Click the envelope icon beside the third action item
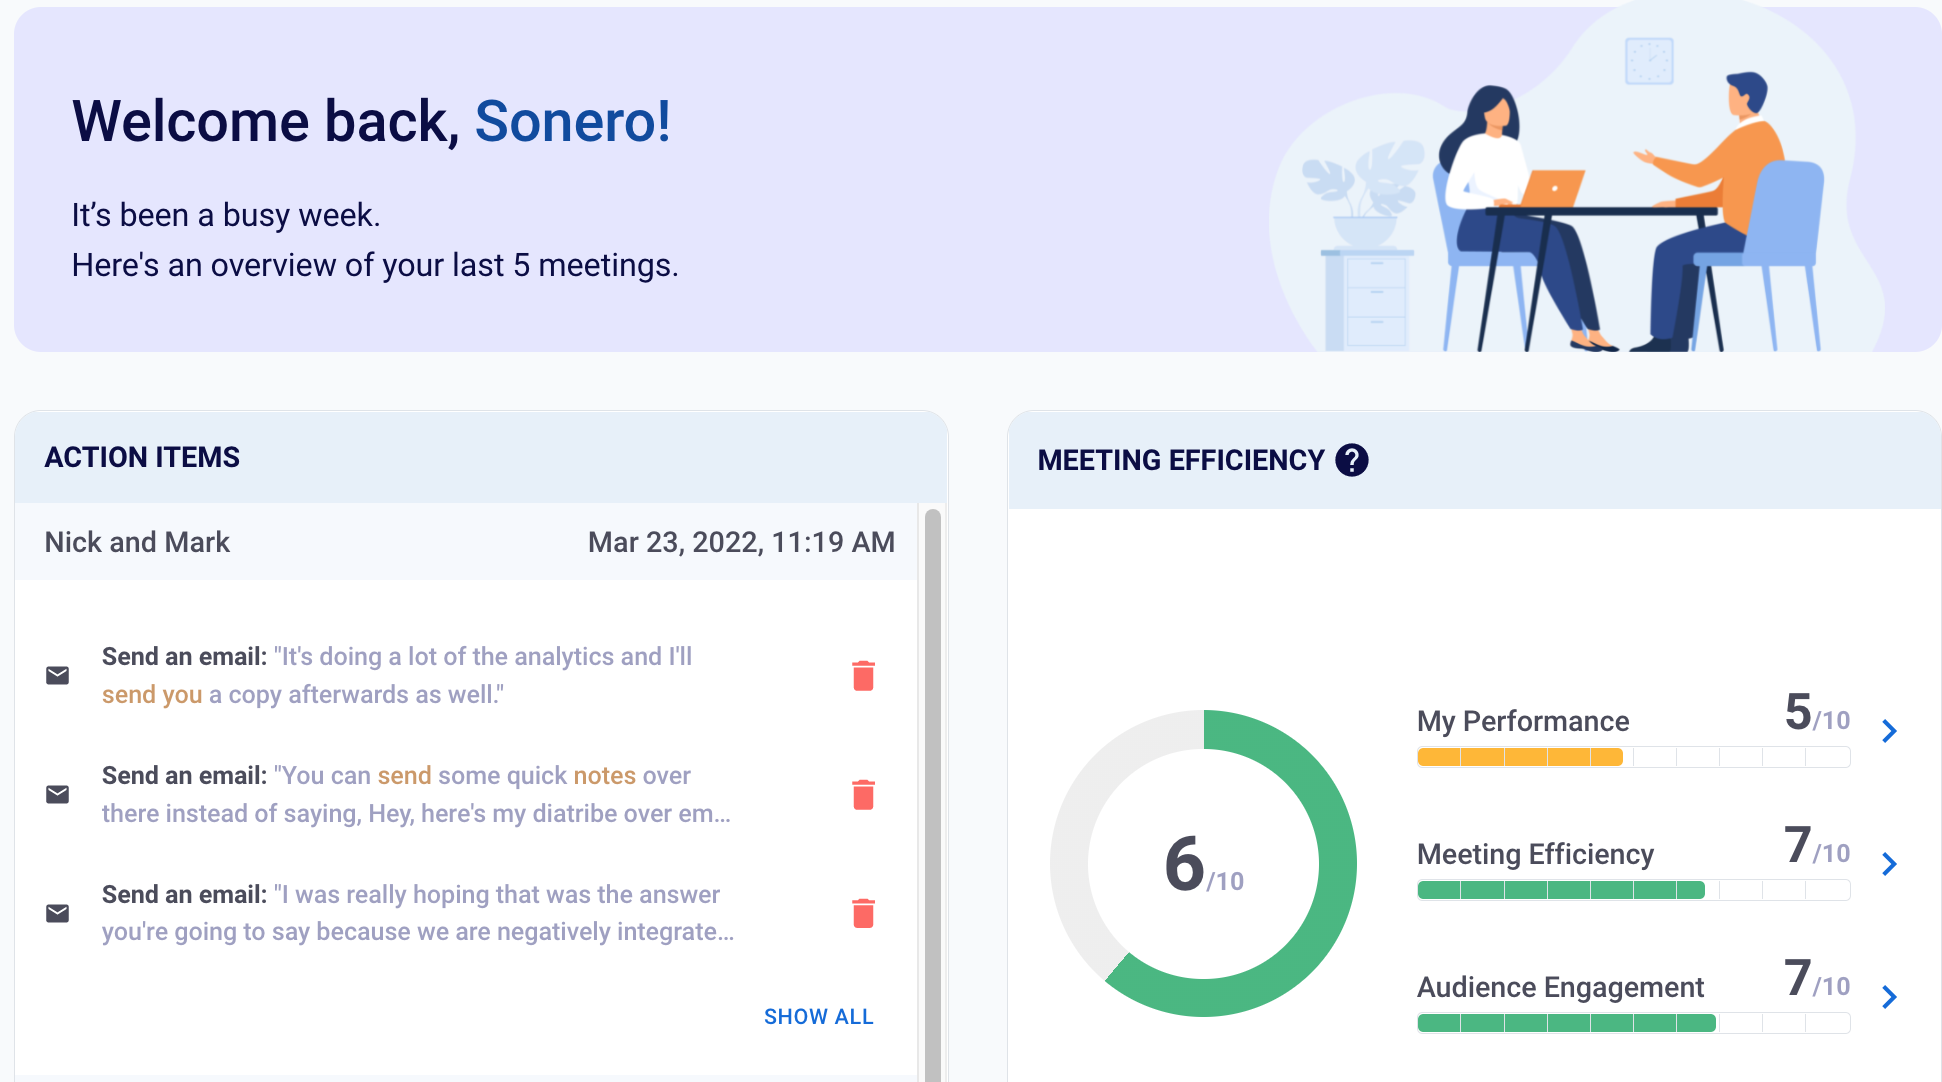This screenshot has width=1942, height=1082. 58,913
